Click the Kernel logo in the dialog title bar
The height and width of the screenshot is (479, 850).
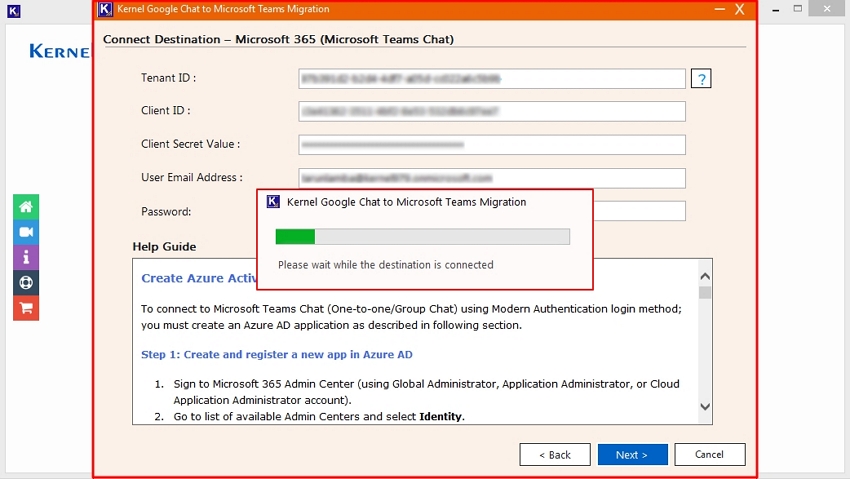point(105,9)
